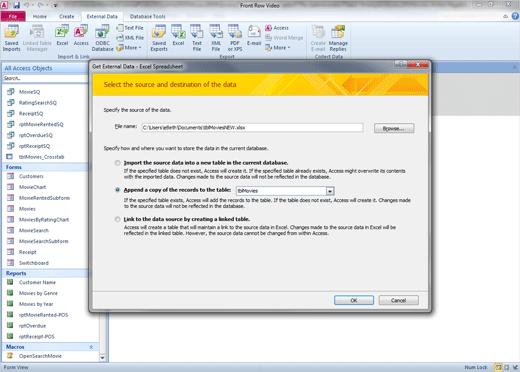Select Import source data into new table
520x372 pixels.
tap(117, 163)
